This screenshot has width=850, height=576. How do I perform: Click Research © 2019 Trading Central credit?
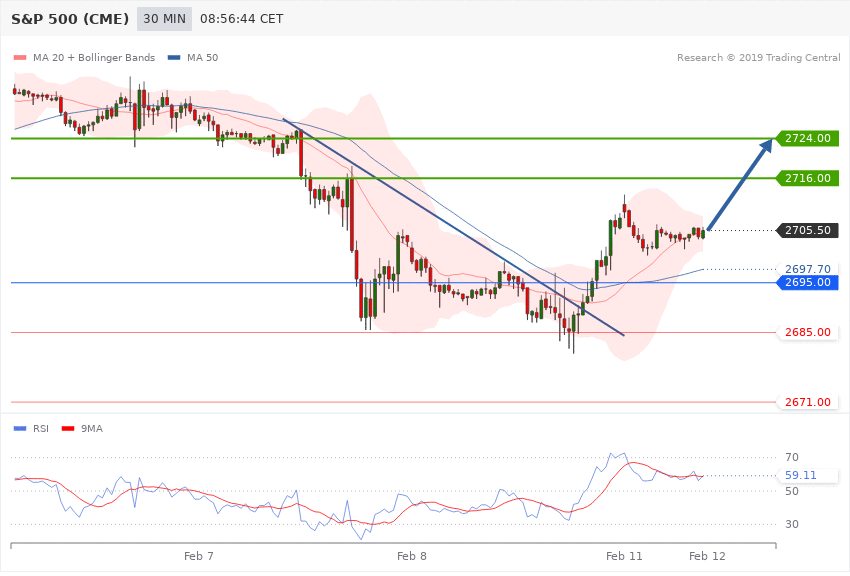(x=758, y=57)
